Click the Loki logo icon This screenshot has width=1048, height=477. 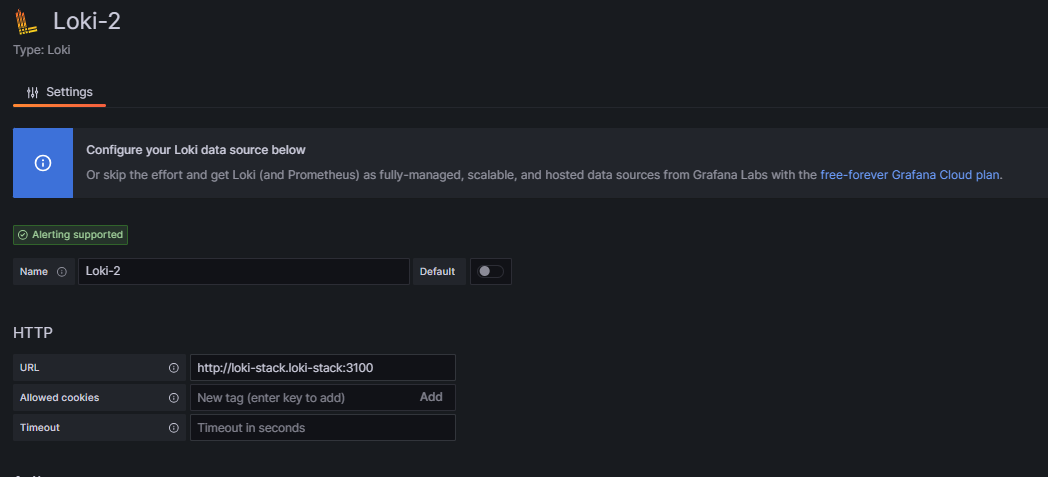(x=27, y=22)
